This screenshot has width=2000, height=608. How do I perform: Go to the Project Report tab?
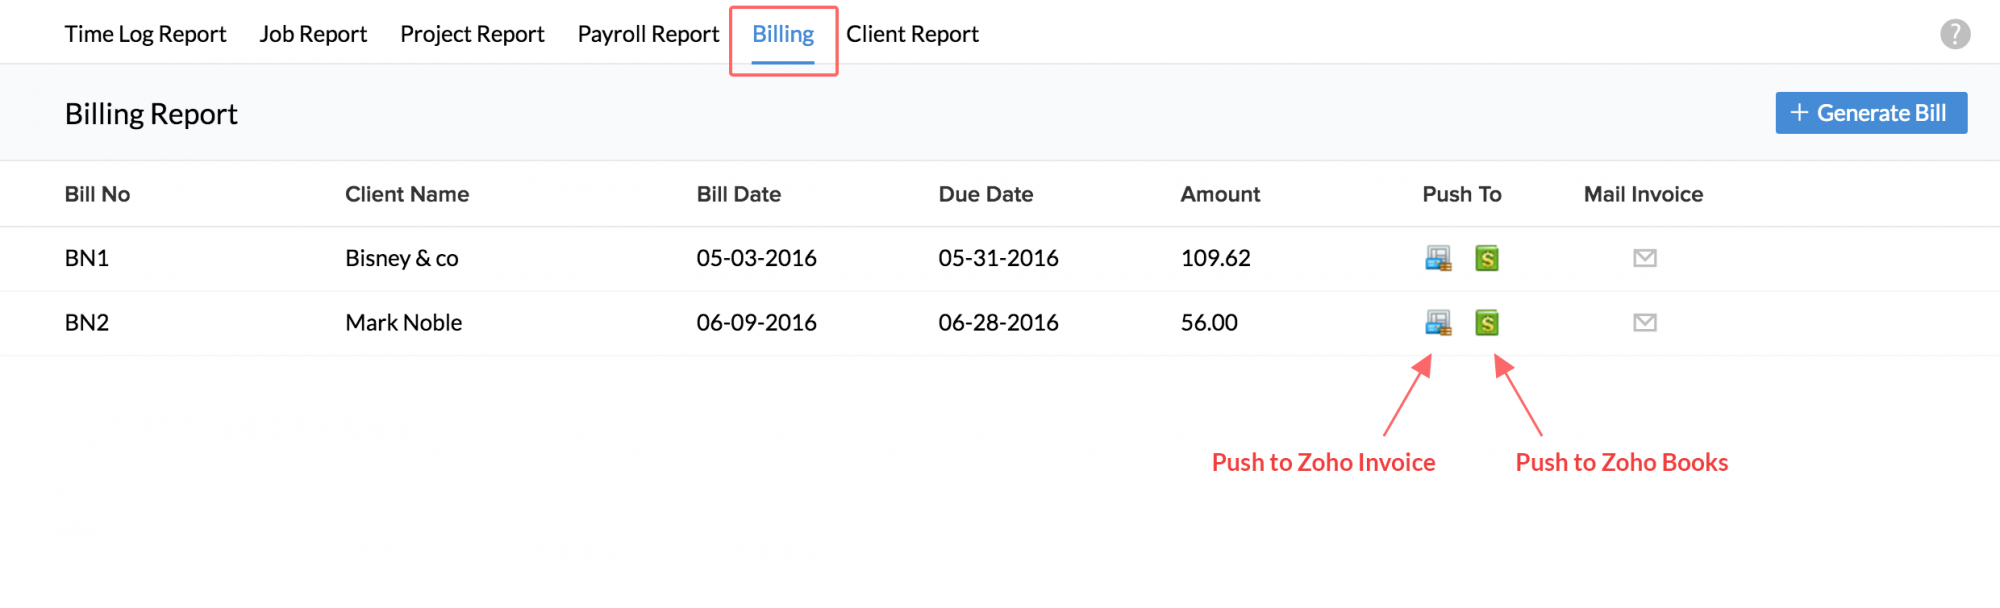coord(472,34)
